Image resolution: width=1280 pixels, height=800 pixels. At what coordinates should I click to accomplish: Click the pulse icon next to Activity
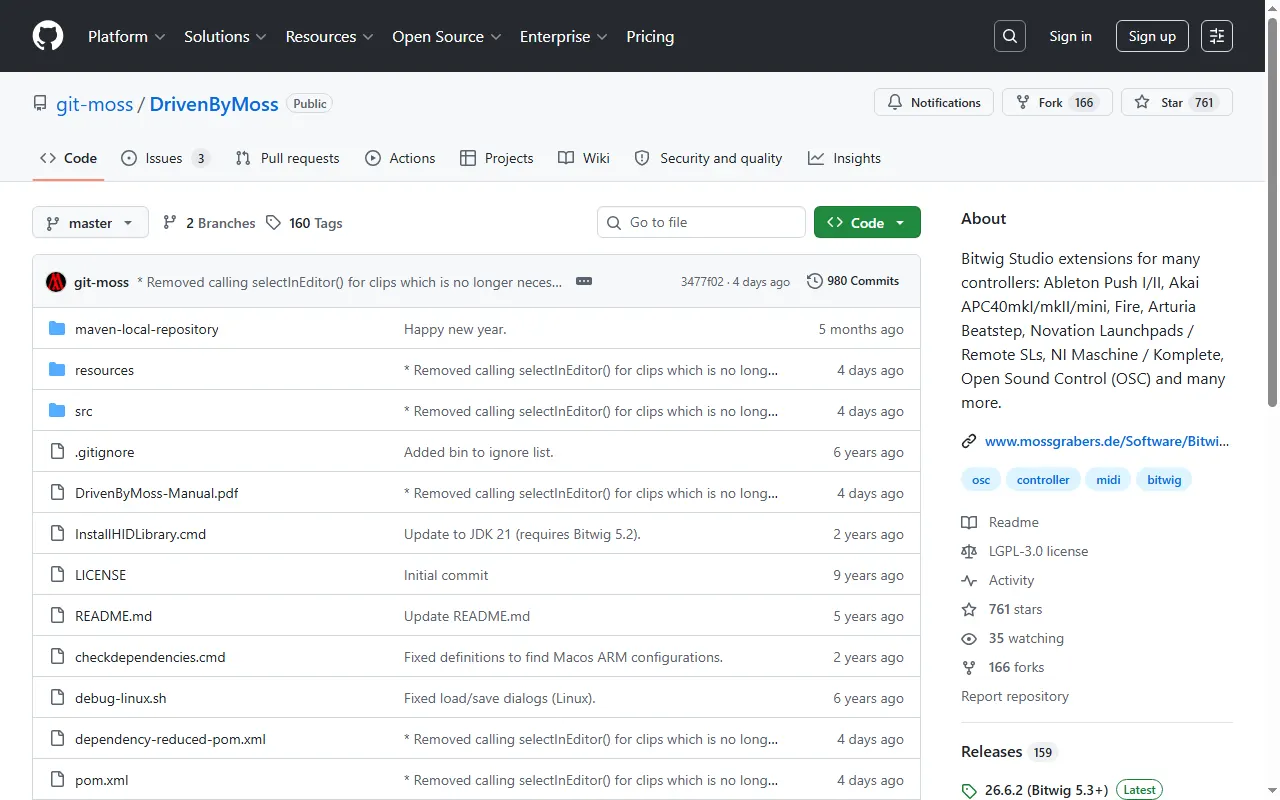tap(969, 580)
